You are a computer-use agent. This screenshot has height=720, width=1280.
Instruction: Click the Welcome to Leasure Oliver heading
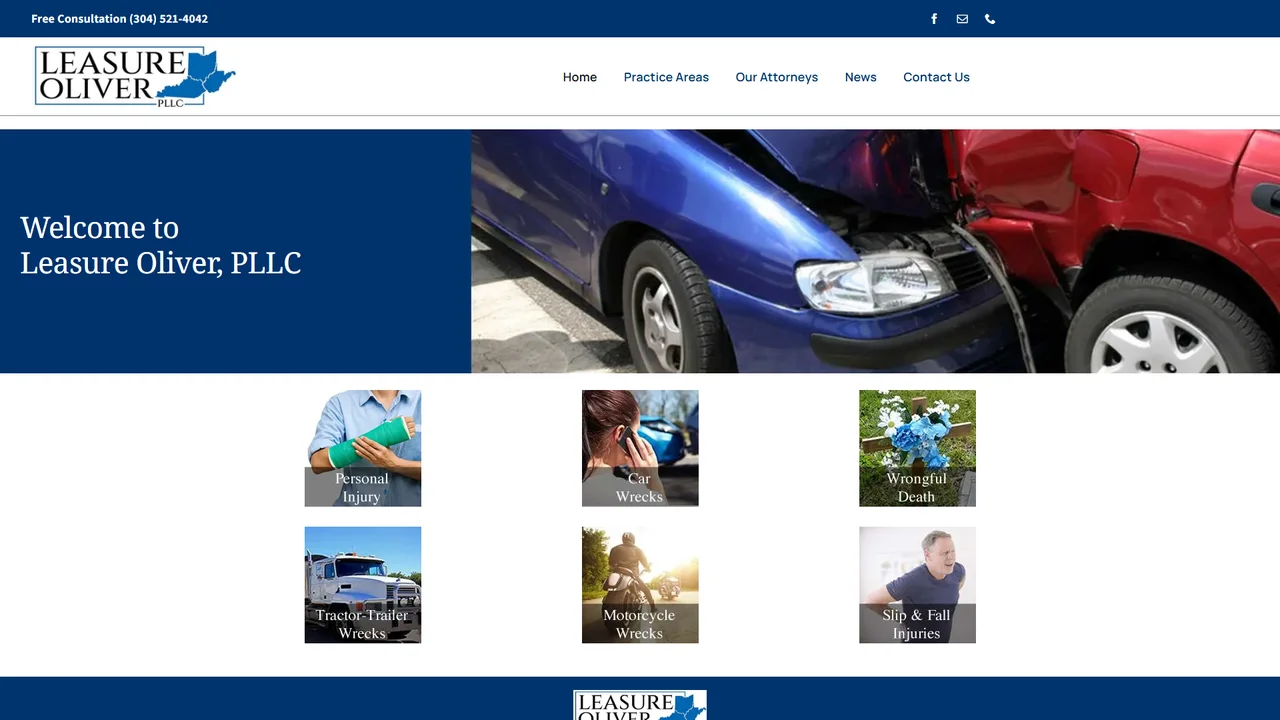[160, 245]
